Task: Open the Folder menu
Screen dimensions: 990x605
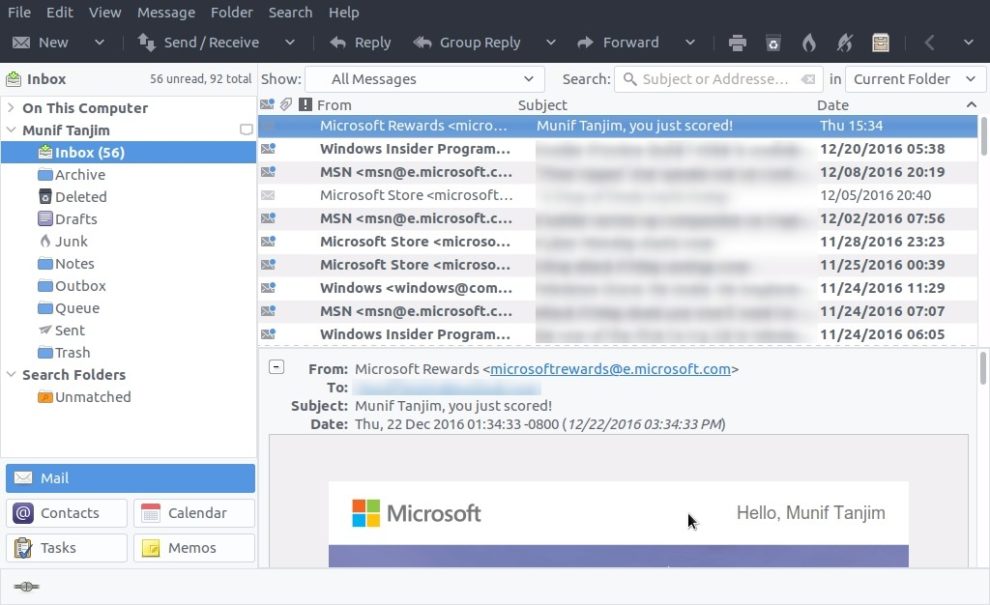Action: point(232,13)
